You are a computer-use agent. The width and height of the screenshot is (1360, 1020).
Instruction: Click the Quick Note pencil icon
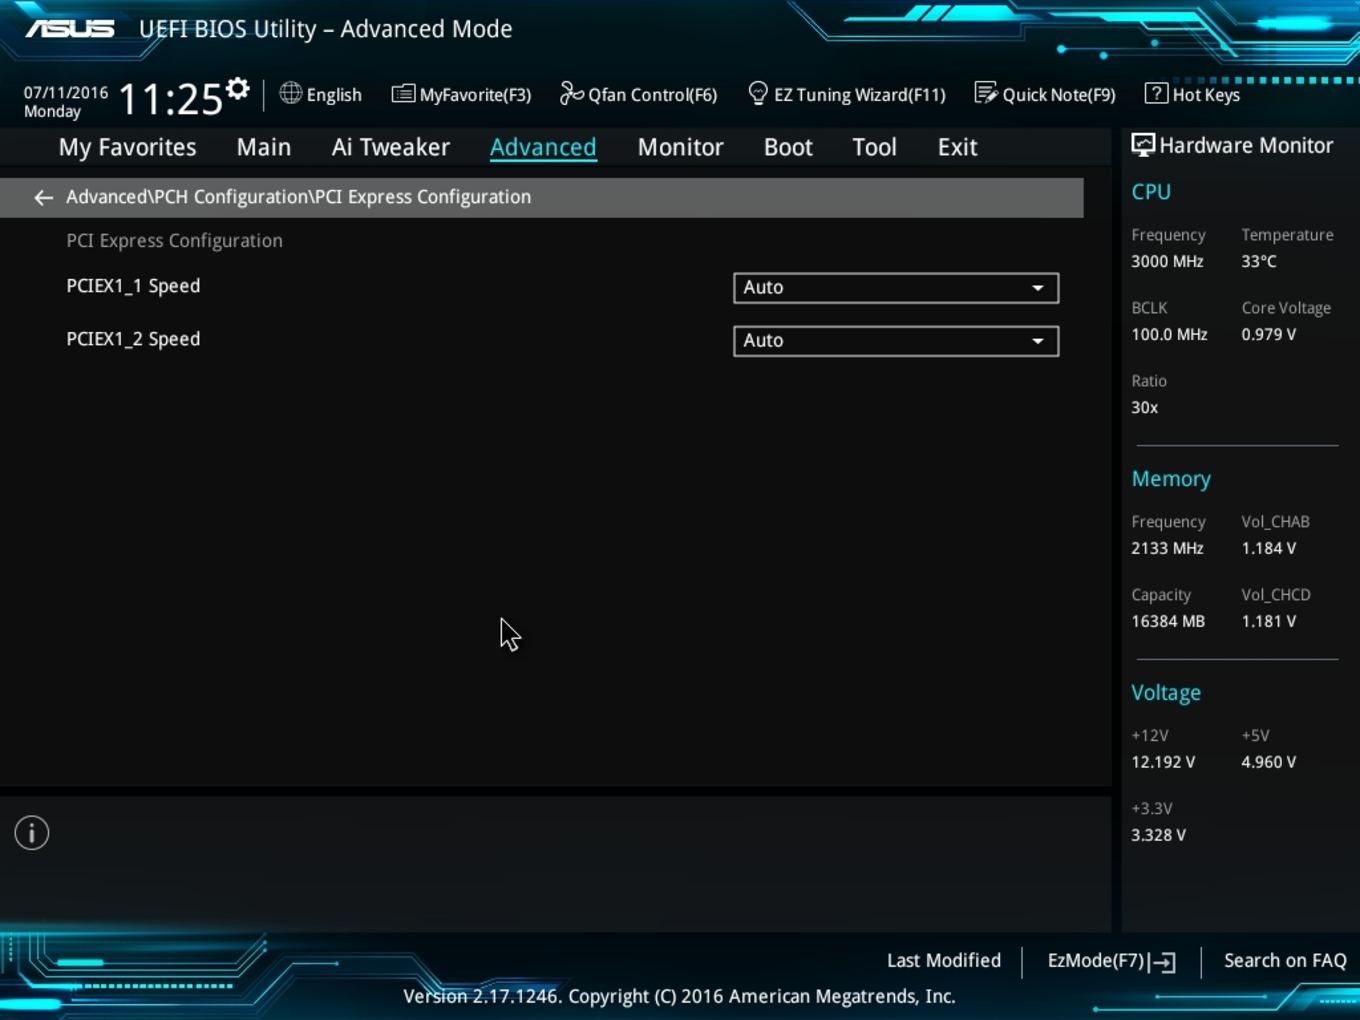coord(986,93)
